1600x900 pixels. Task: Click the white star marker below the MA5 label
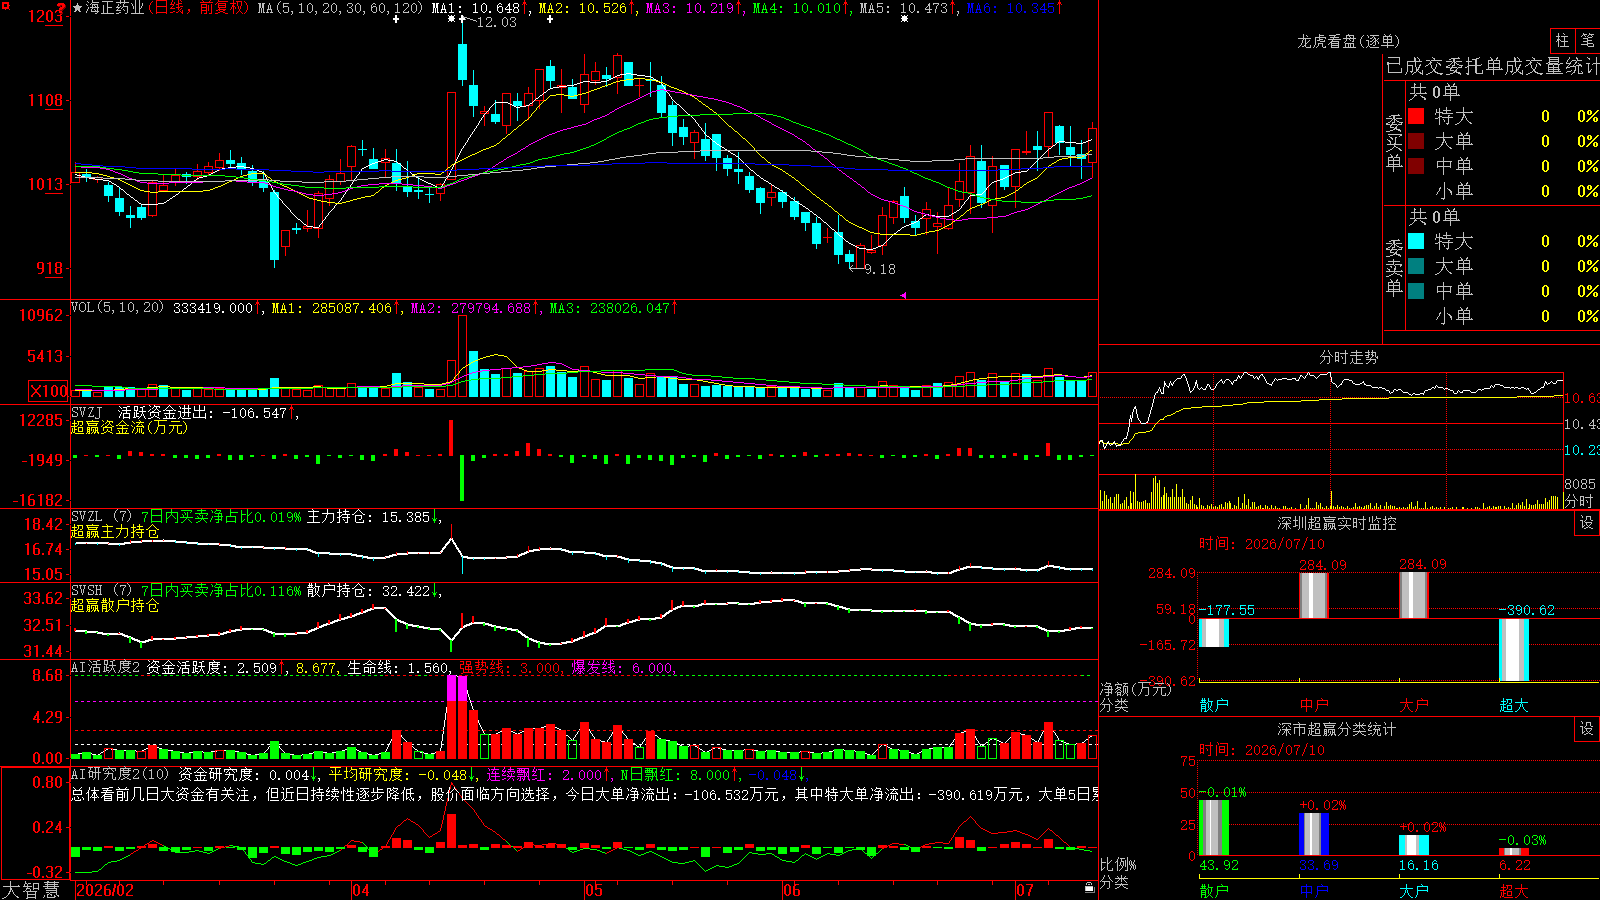(904, 19)
